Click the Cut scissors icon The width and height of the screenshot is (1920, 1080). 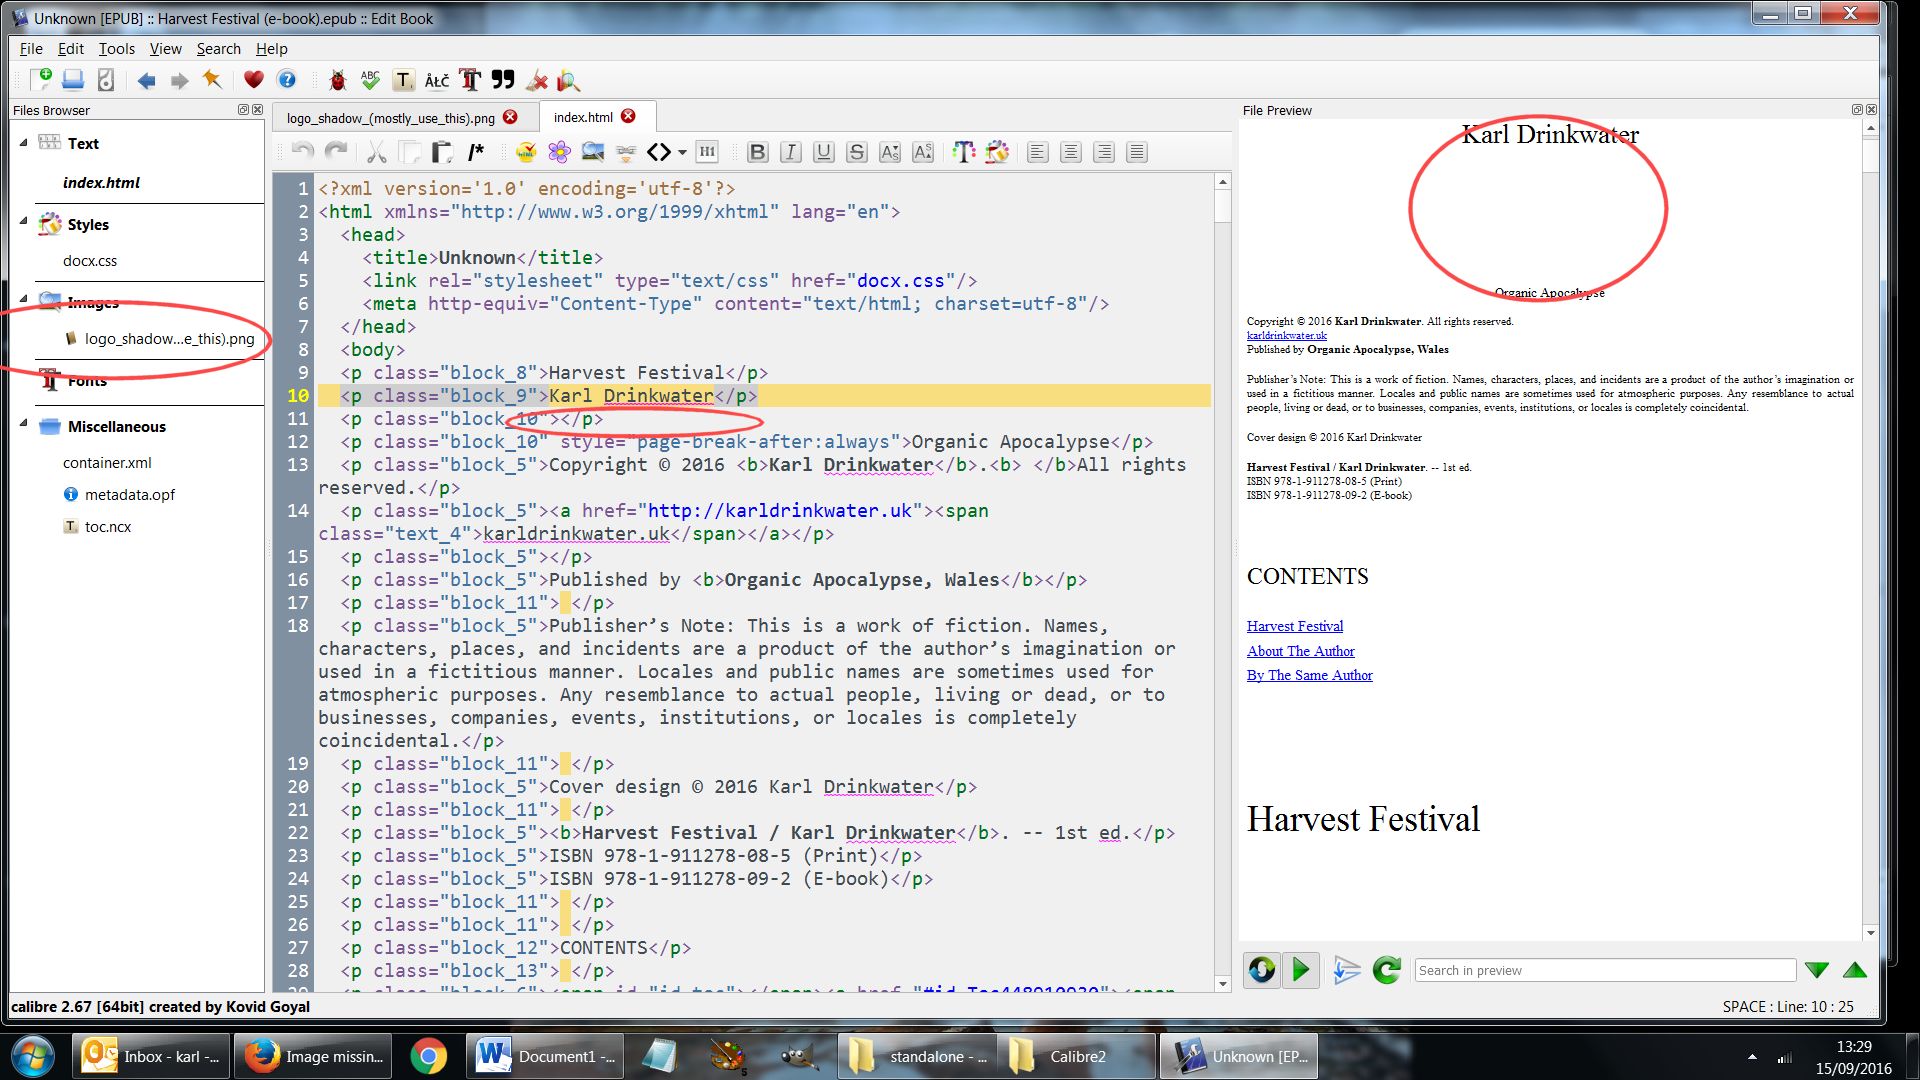[x=377, y=152]
